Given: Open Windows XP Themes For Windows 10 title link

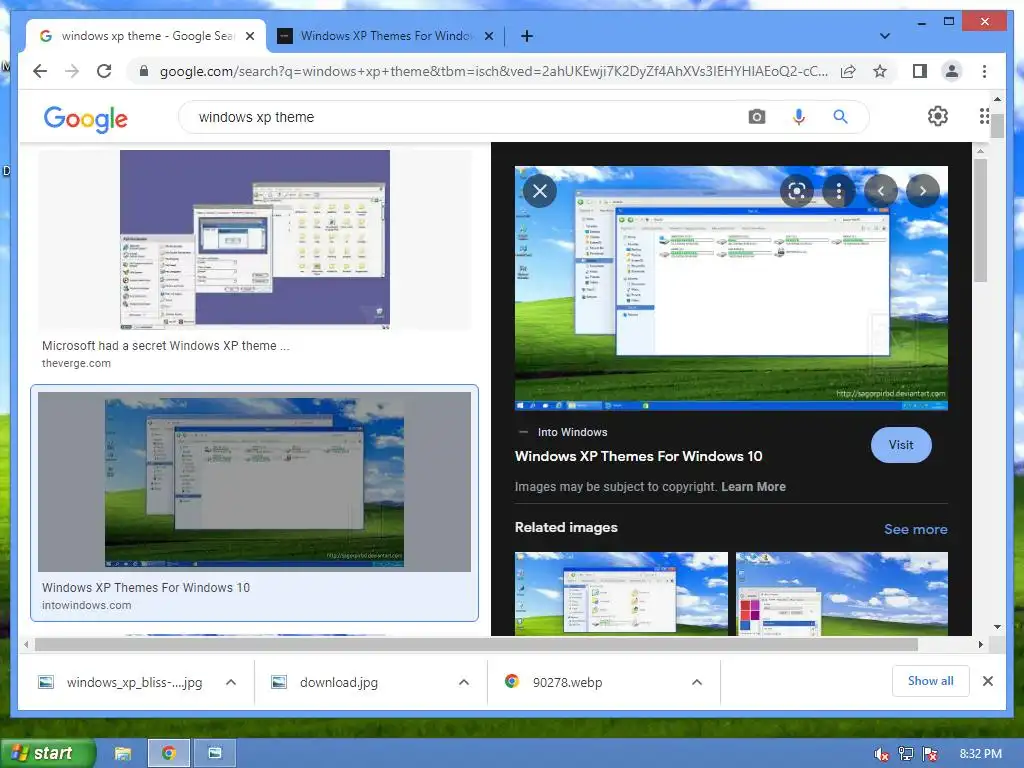Looking at the screenshot, I should point(639,456).
